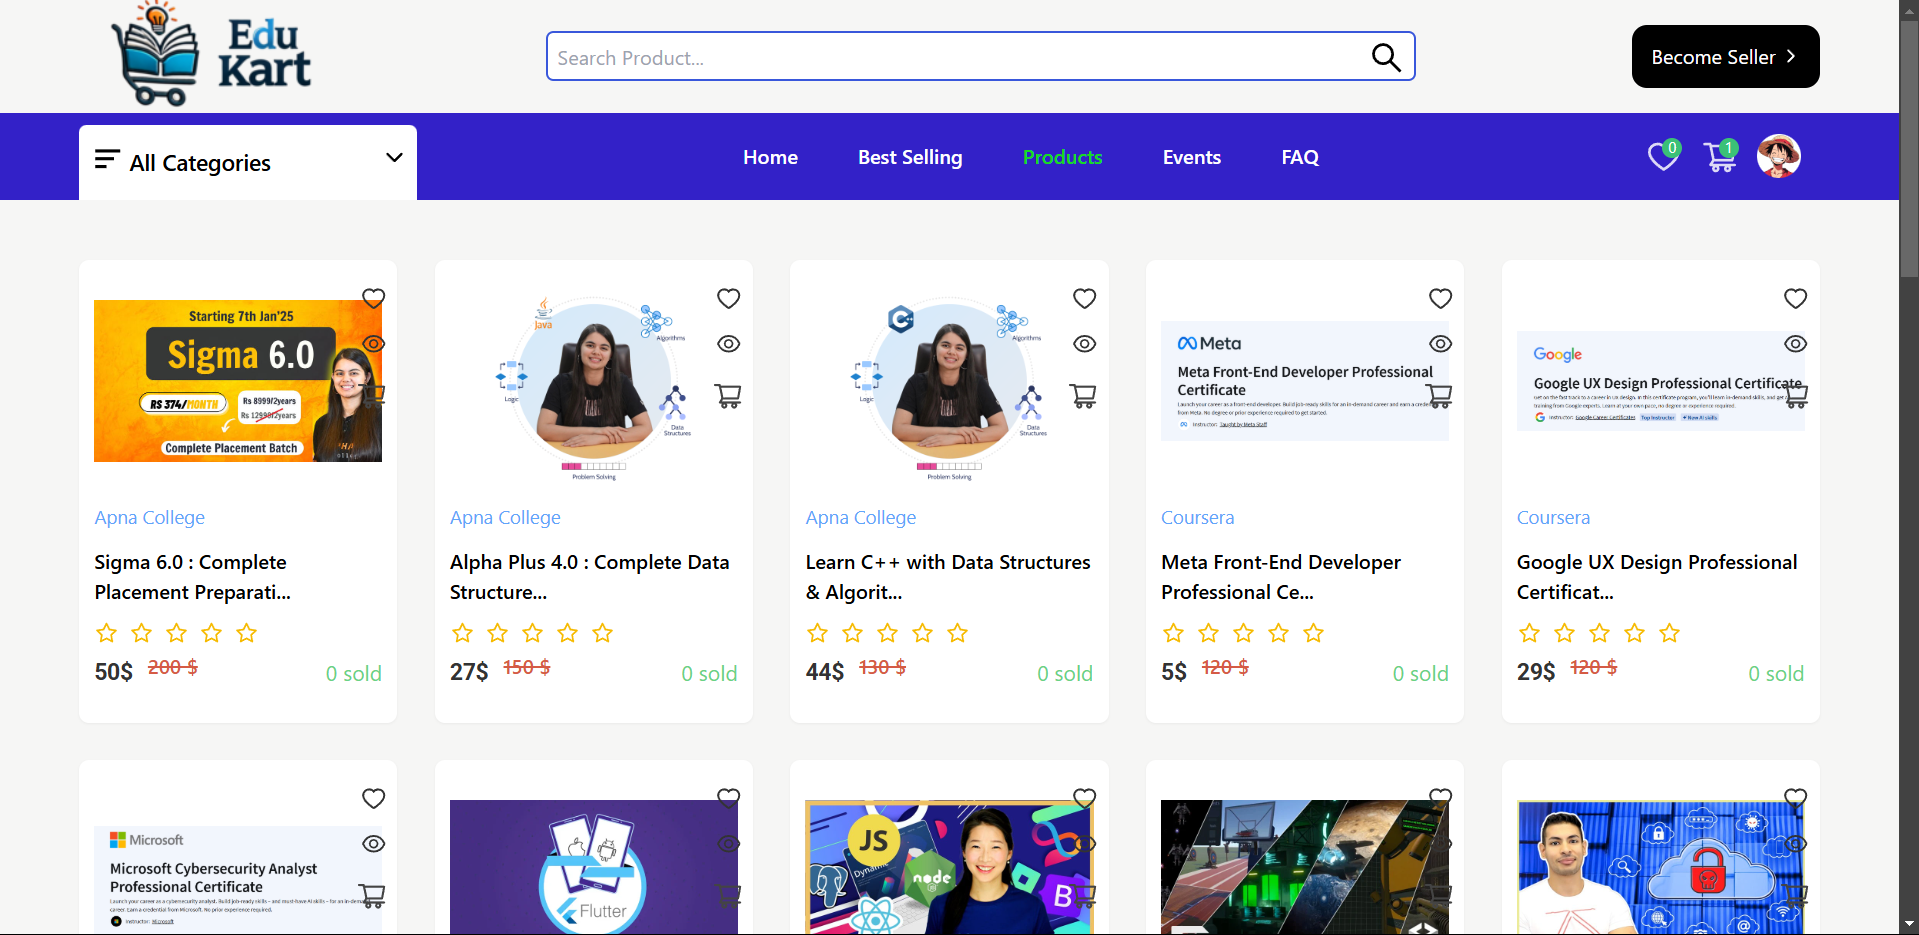1919x935 pixels.
Task: Click first star on Alpha Plus 4.0
Action: pos(462,633)
